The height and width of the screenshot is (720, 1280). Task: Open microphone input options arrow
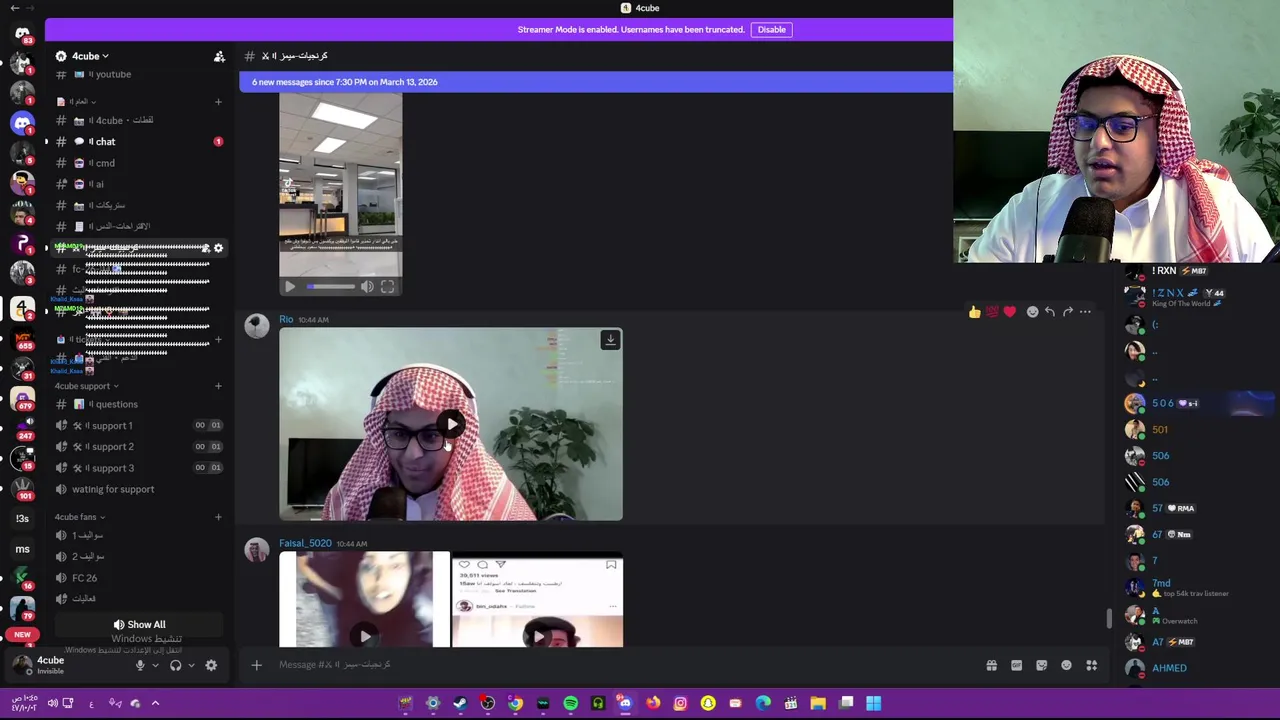click(x=155, y=666)
